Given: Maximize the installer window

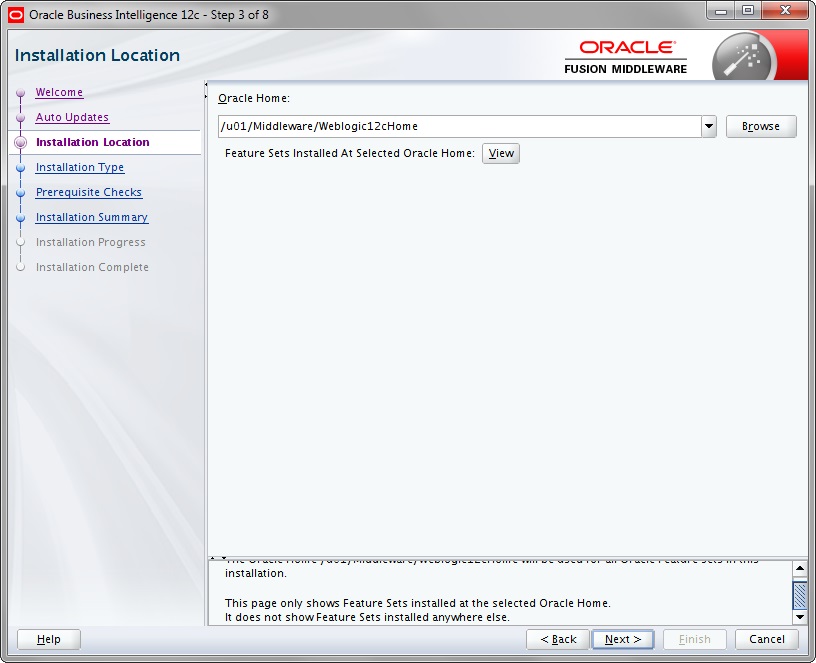Looking at the screenshot, I should (x=748, y=11).
